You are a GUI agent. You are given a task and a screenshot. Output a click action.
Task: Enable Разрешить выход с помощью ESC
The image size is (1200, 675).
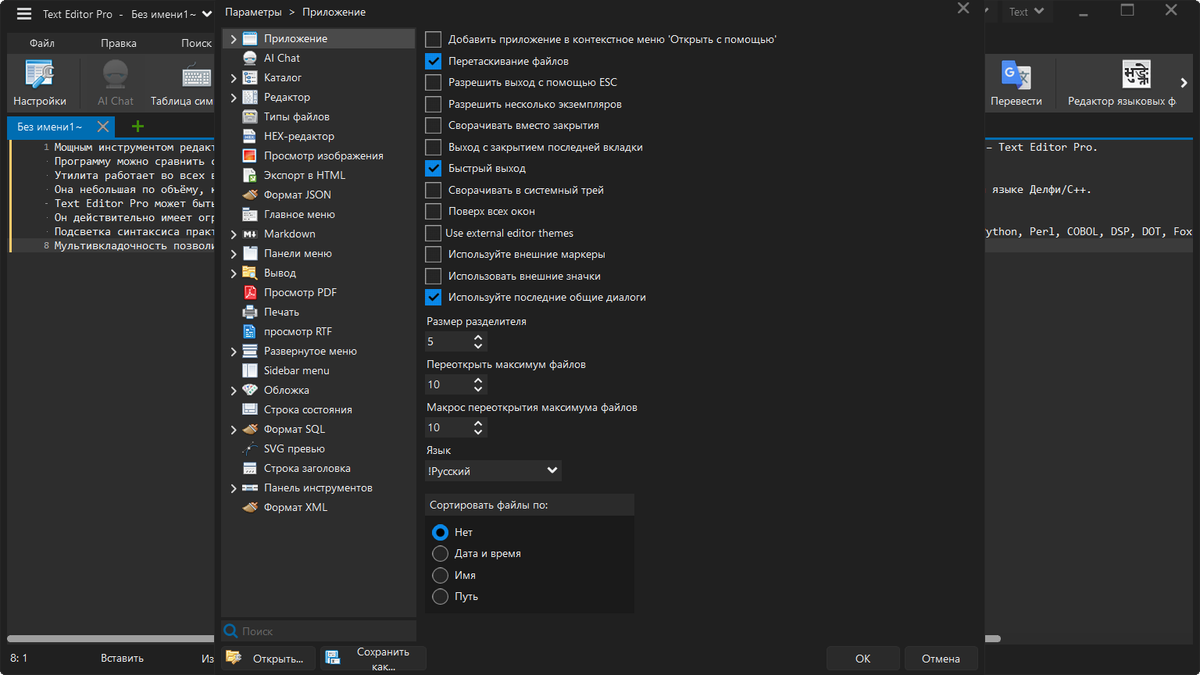click(433, 82)
